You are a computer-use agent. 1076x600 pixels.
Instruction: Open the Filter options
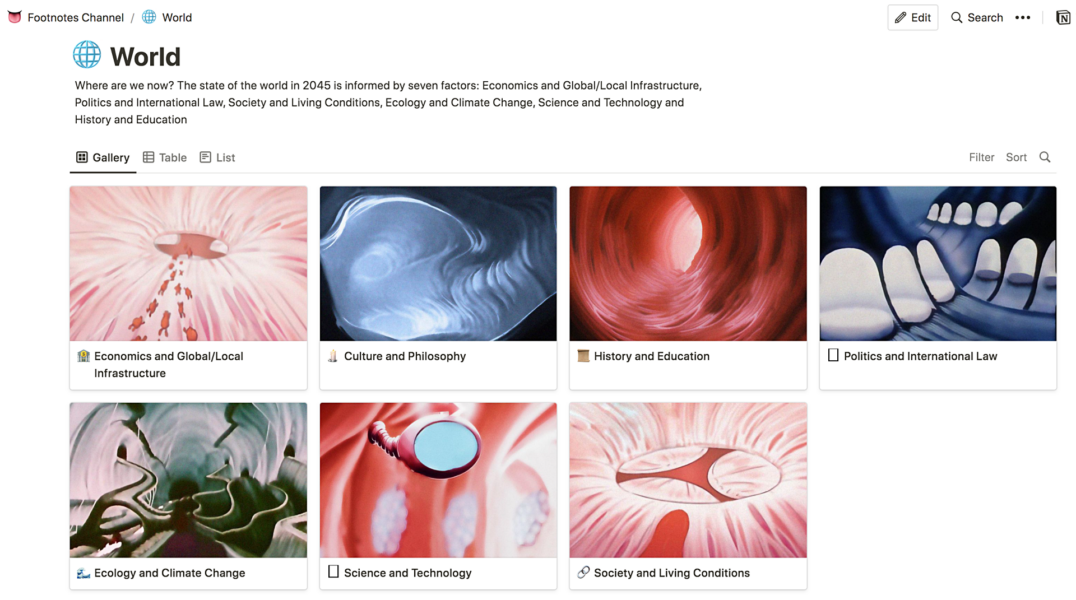[981, 157]
